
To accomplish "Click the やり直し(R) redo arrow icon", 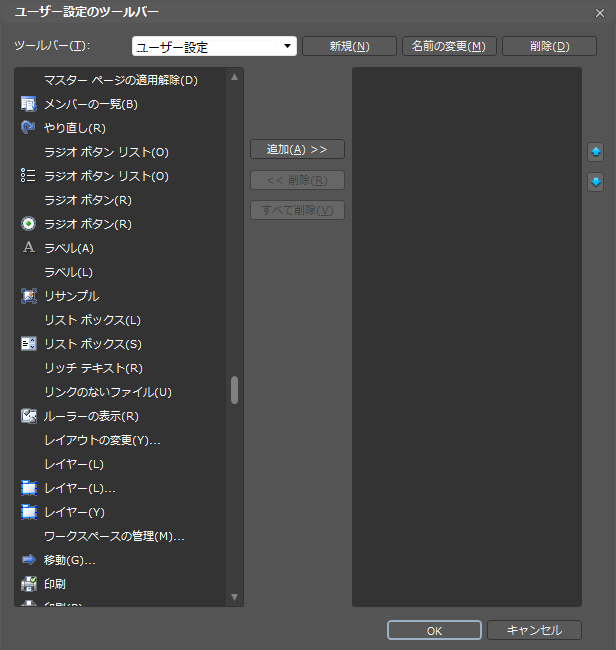I will click(x=29, y=128).
